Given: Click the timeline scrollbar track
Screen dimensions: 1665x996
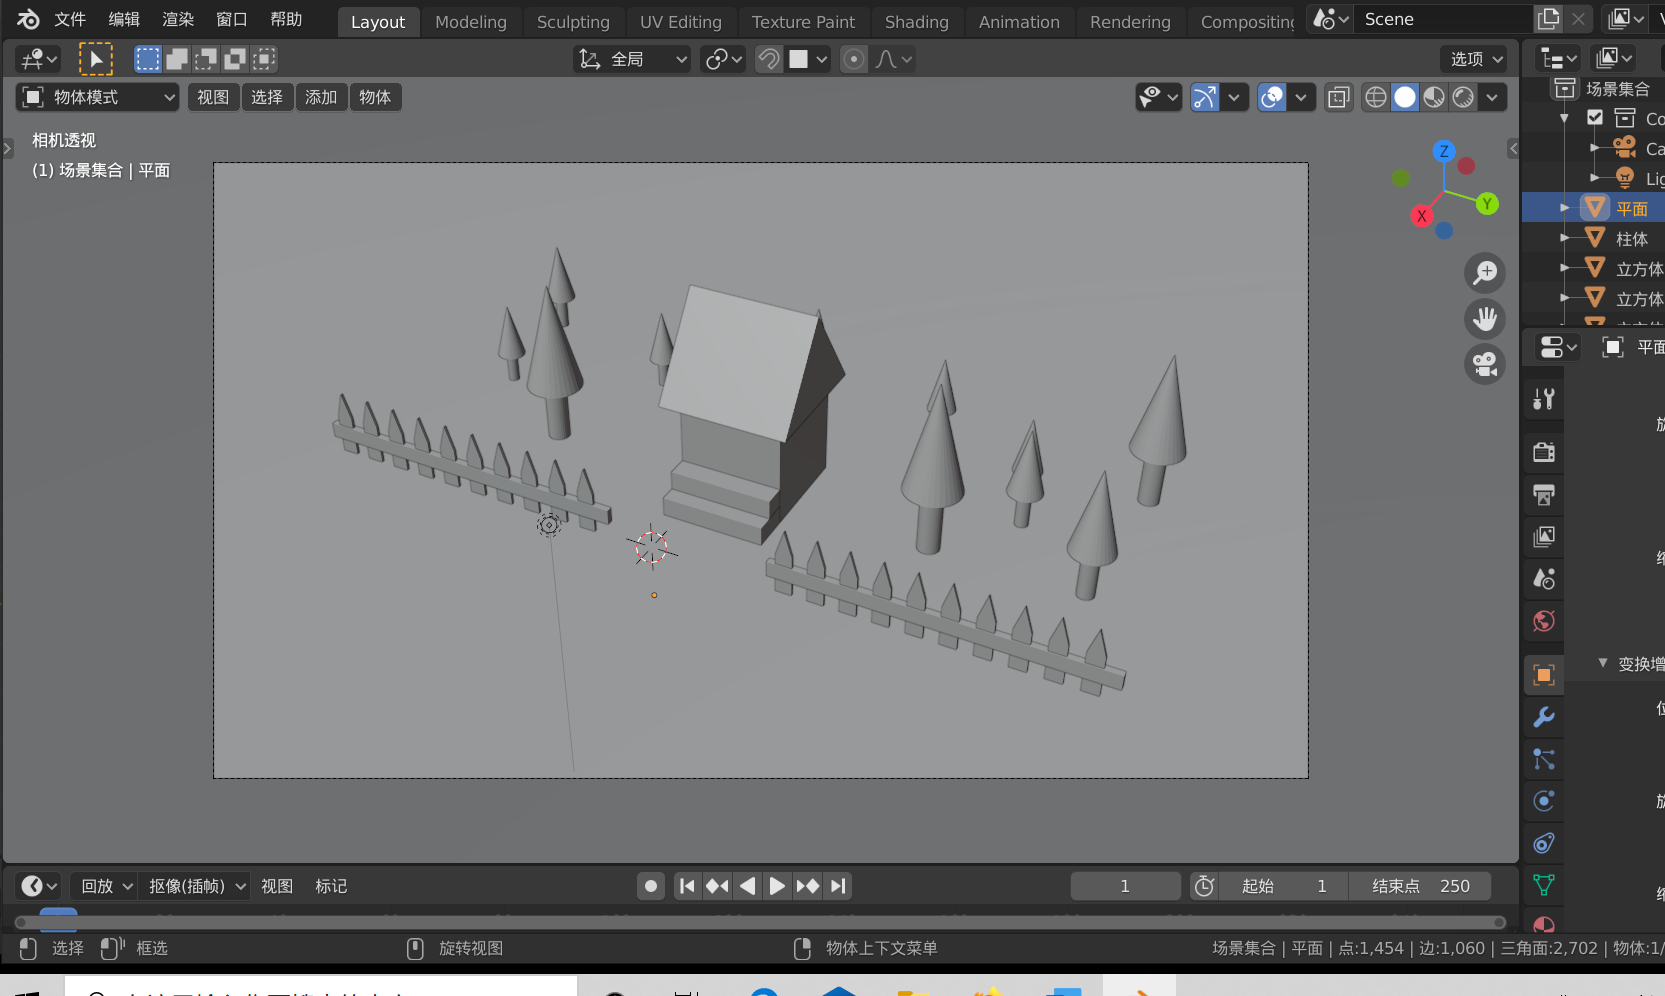Looking at the screenshot, I should [x=760, y=922].
